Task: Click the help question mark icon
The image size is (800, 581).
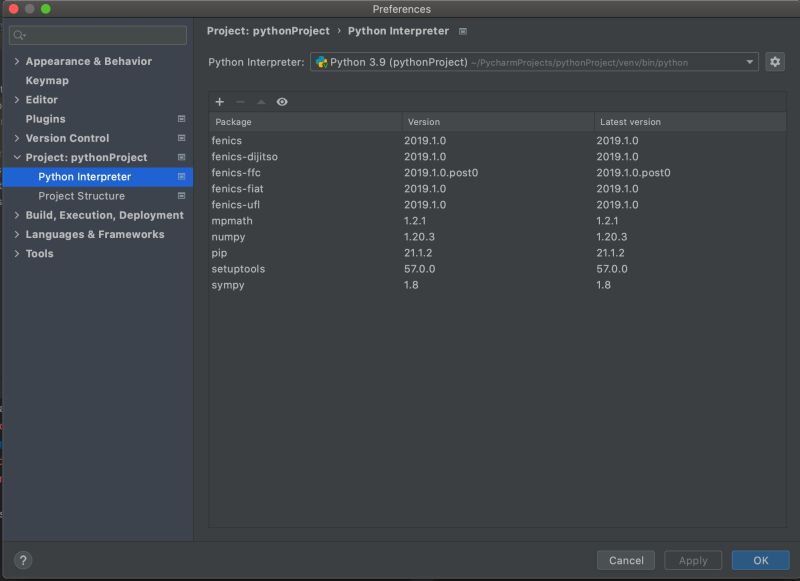Action: click(x=22, y=560)
